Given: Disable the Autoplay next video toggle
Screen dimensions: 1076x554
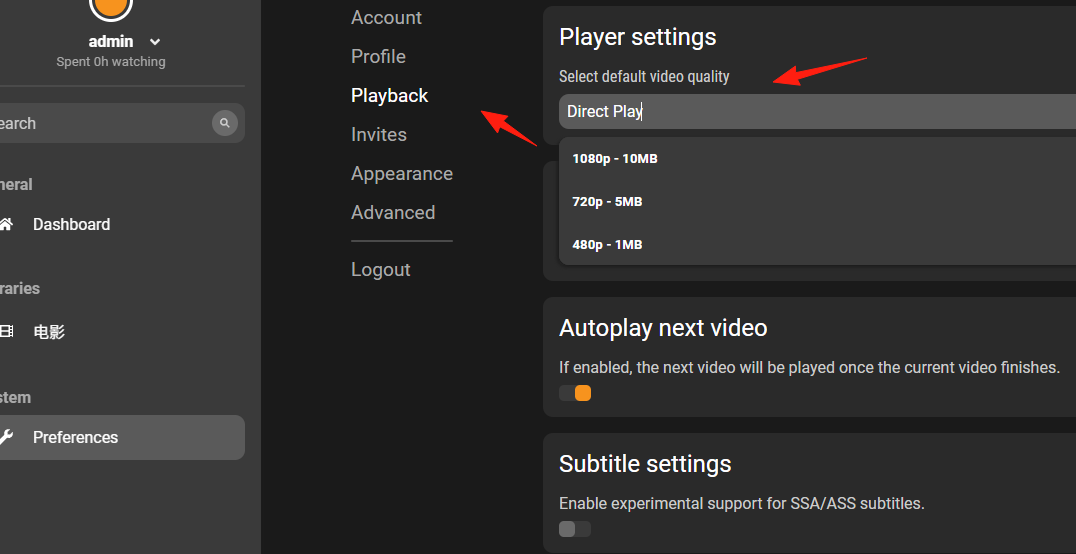Looking at the screenshot, I should pos(575,393).
